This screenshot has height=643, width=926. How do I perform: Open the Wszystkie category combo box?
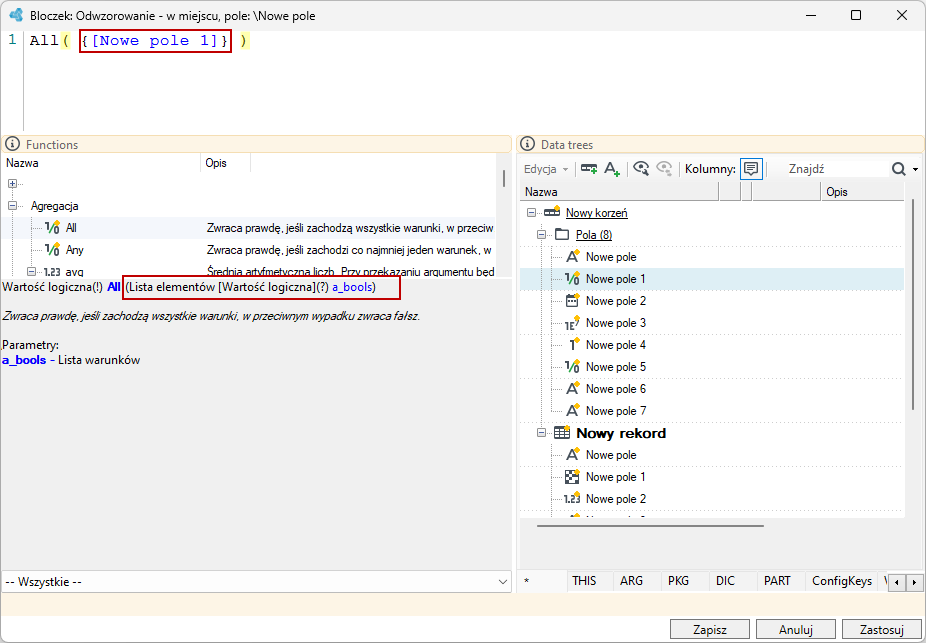(x=256, y=582)
